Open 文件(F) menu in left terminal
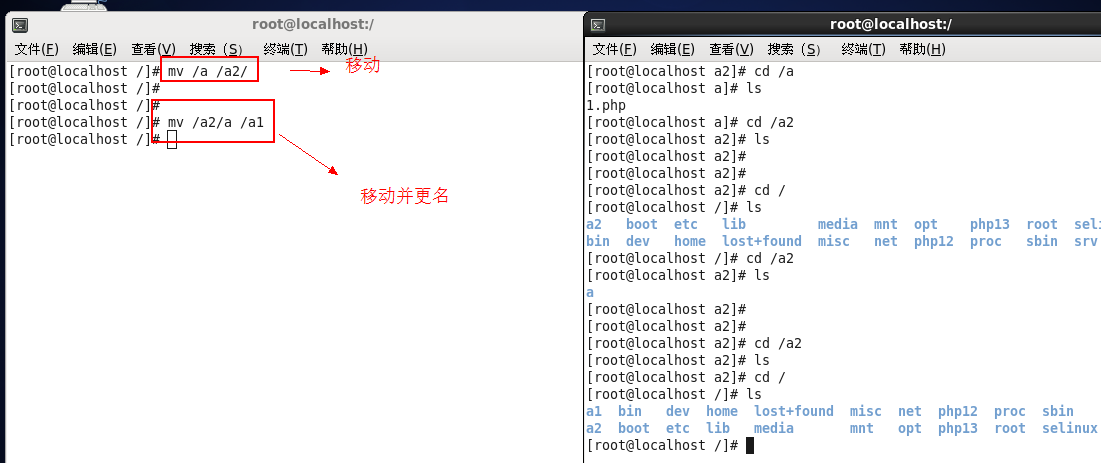Image resolution: width=1101 pixels, height=463 pixels. [x=37, y=49]
